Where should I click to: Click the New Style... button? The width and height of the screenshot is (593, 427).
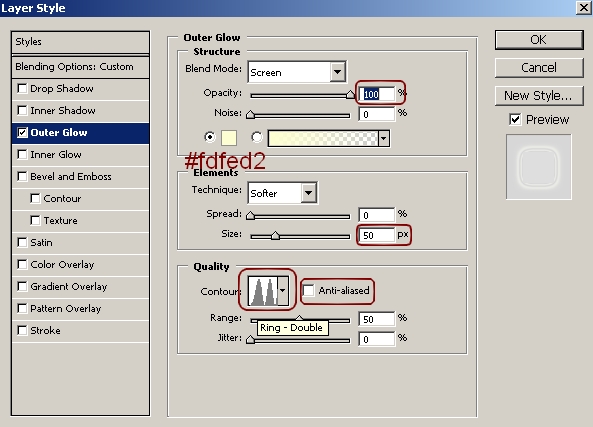coord(539,96)
